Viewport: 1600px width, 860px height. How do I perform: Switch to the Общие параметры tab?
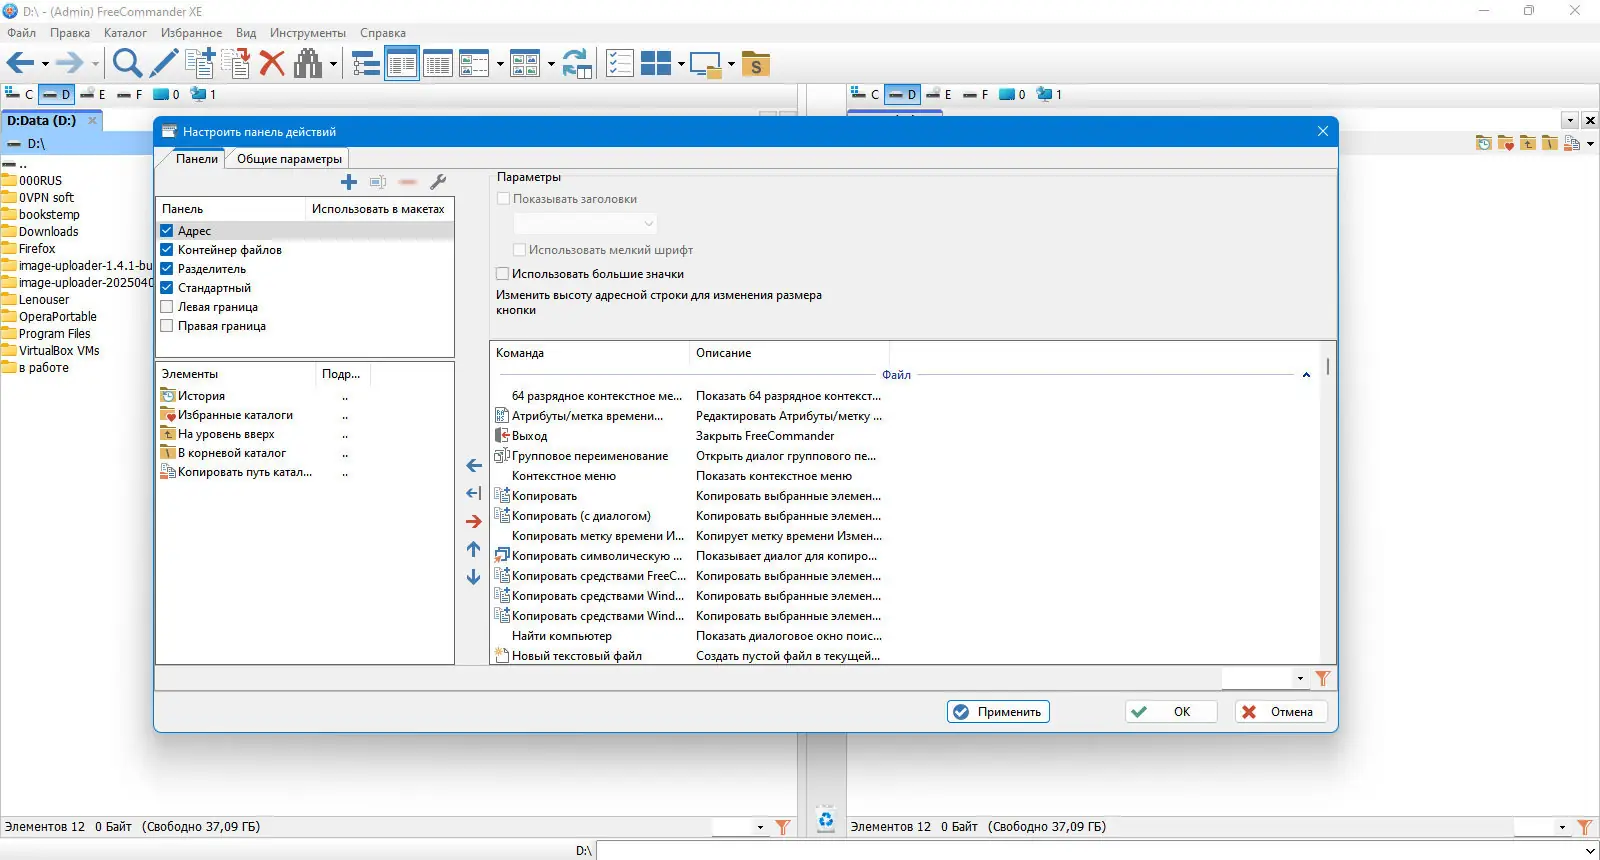click(x=289, y=159)
